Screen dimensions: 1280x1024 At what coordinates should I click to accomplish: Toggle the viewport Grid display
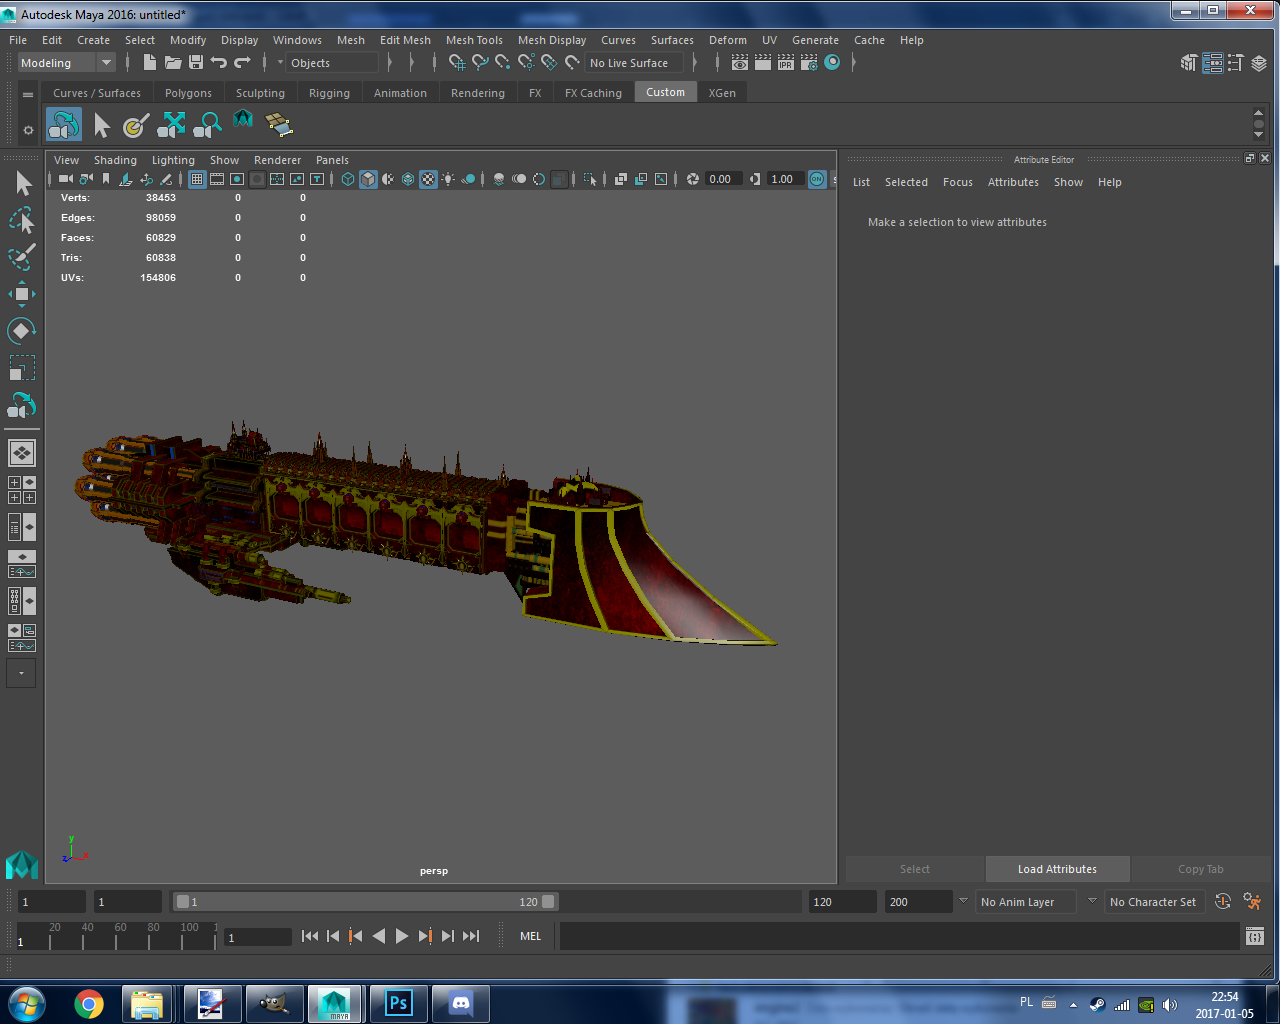point(196,180)
